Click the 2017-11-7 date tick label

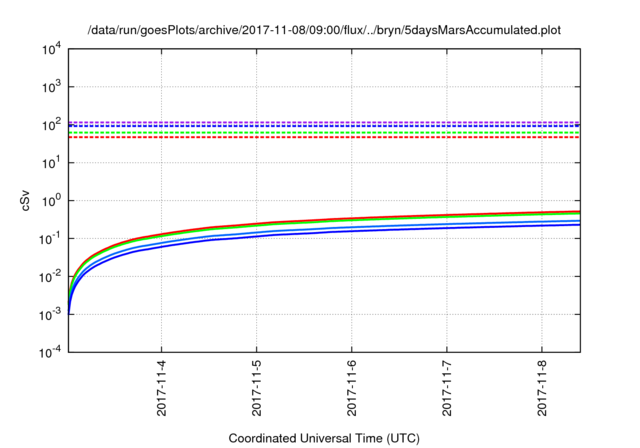[447, 388]
